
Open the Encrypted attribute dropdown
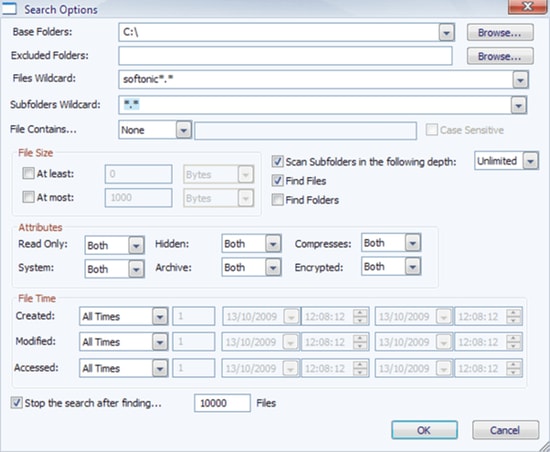412,267
